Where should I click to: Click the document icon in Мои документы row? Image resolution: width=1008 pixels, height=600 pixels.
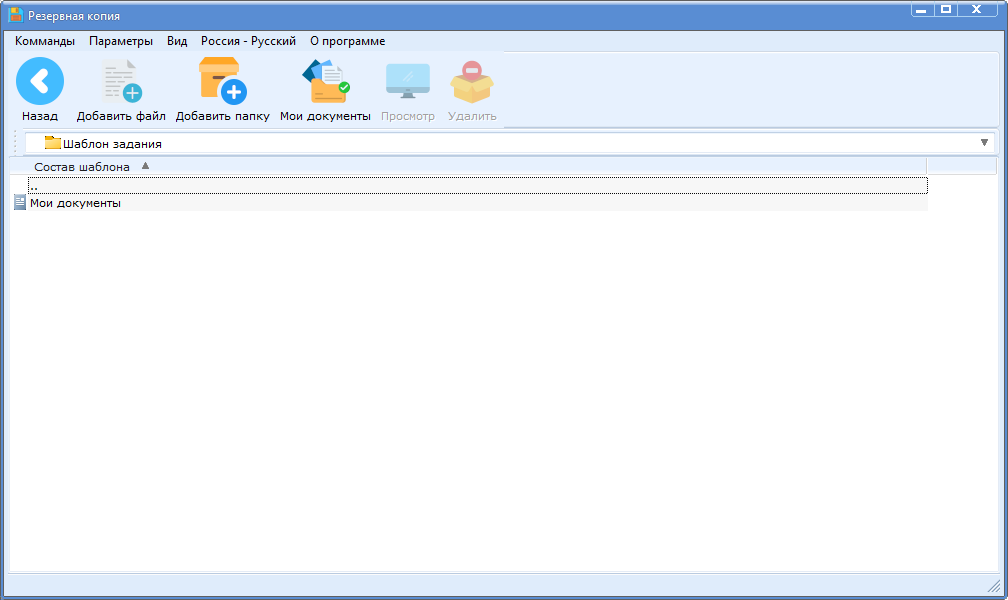[19, 203]
